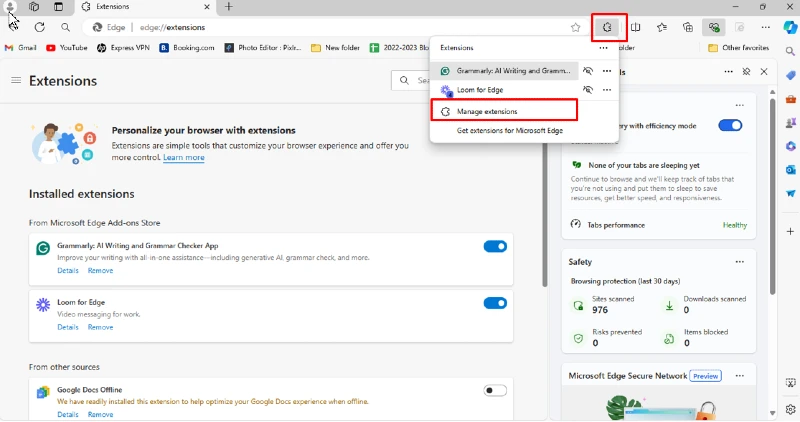Open sidebar Tools briefcase icon

[790, 99]
